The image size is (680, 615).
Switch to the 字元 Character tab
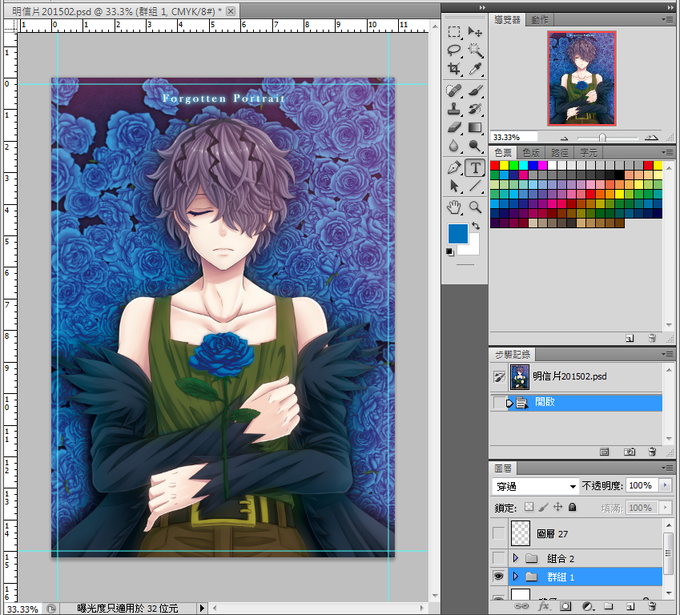(x=588, y=152)
